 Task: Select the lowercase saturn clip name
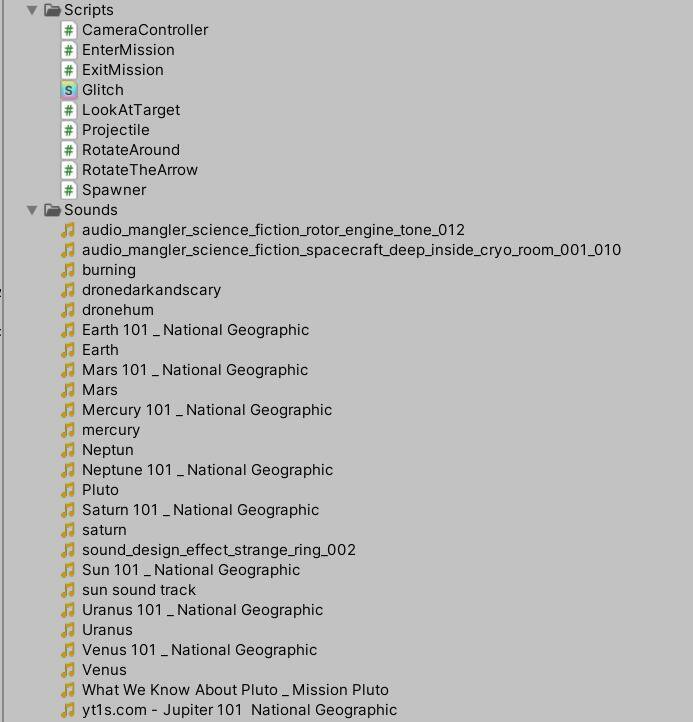(x=104, y=530)
